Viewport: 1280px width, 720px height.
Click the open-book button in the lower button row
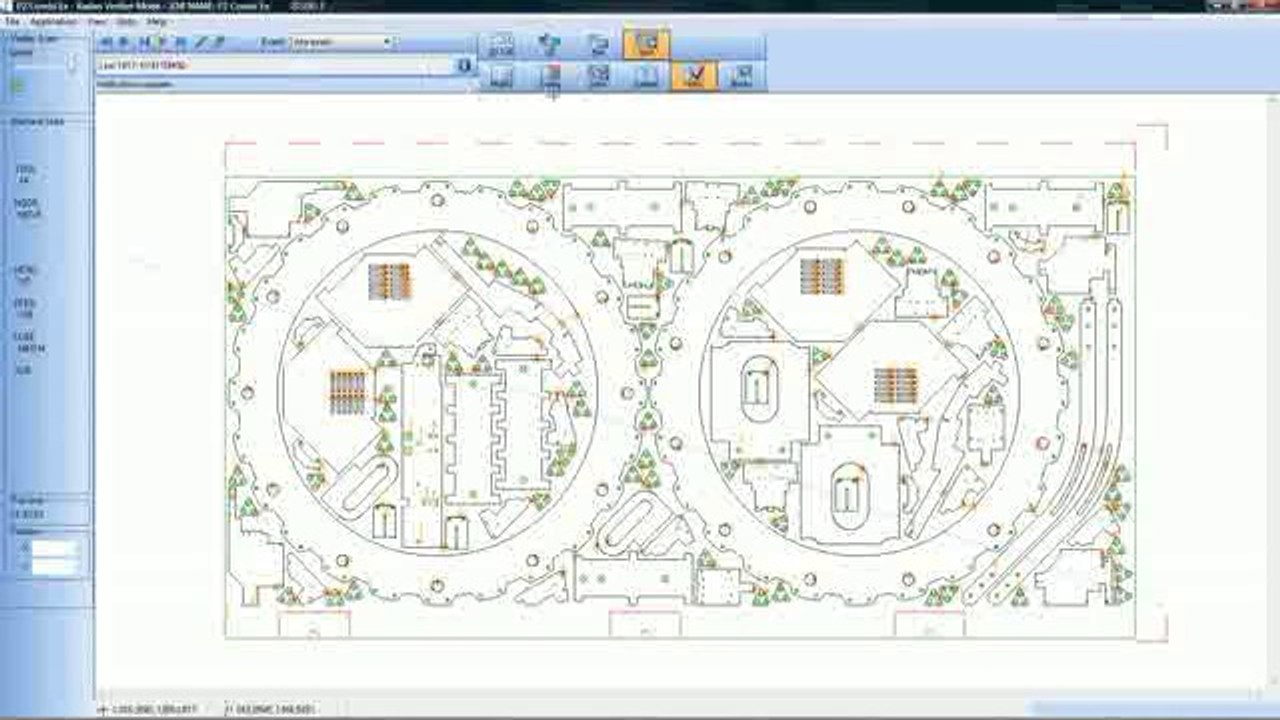(646, 76)
